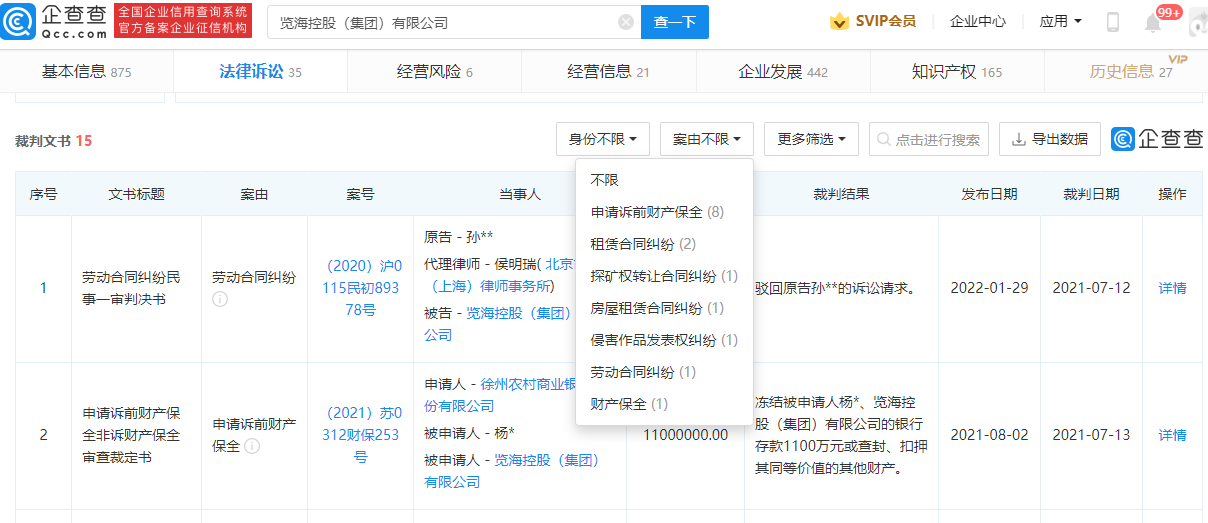Click the mobile phone icon
The width and height of the screenshot is (1208, 523).
click(1113, 22)
